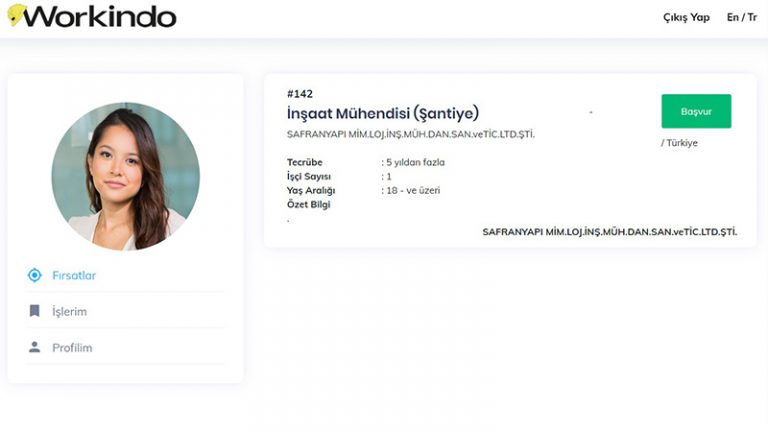Screen dimensions: 768x432
Task: Click the Workindo logo
Action: point(92,16)
